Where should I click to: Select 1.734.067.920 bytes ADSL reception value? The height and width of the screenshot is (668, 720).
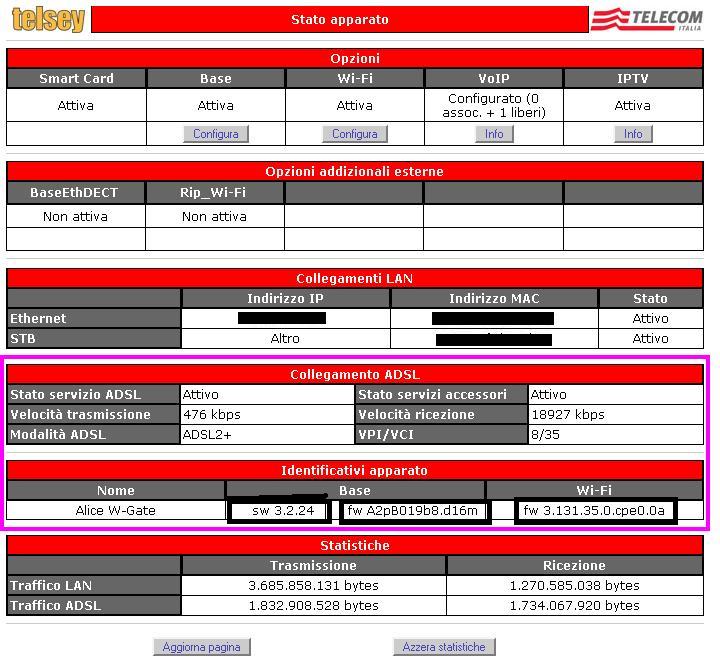click(575, 606)
